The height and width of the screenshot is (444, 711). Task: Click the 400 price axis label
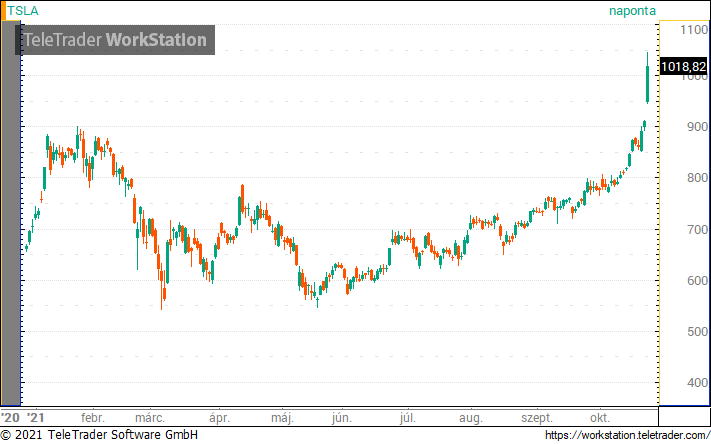[x=697, y=383]
